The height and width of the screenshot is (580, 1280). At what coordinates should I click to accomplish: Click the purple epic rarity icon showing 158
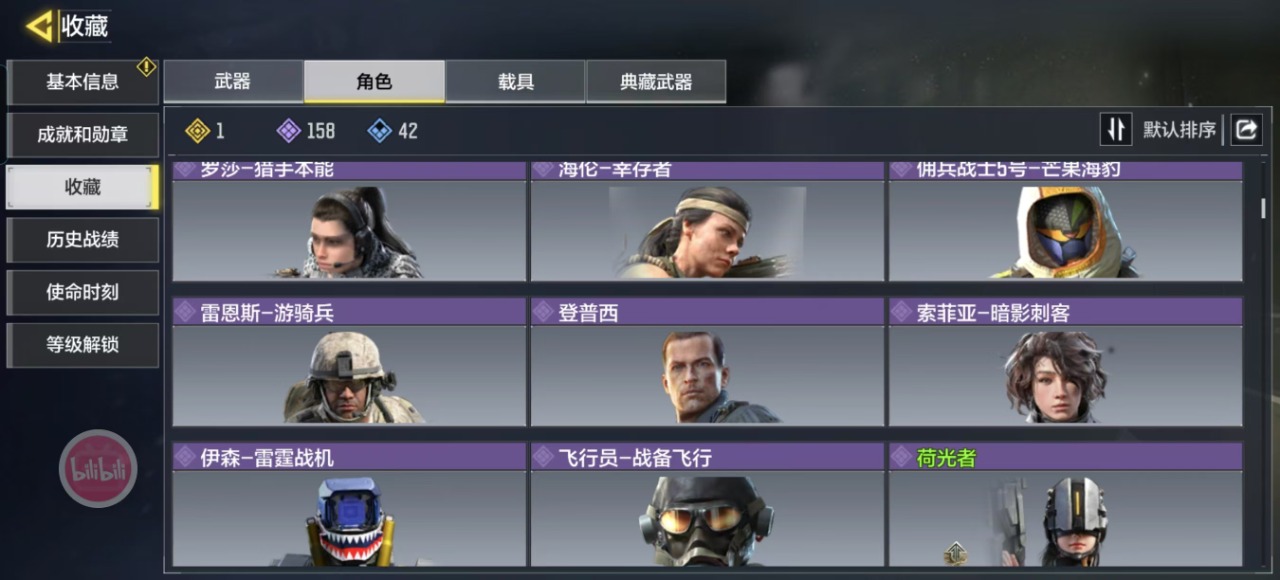pos(288,131)
